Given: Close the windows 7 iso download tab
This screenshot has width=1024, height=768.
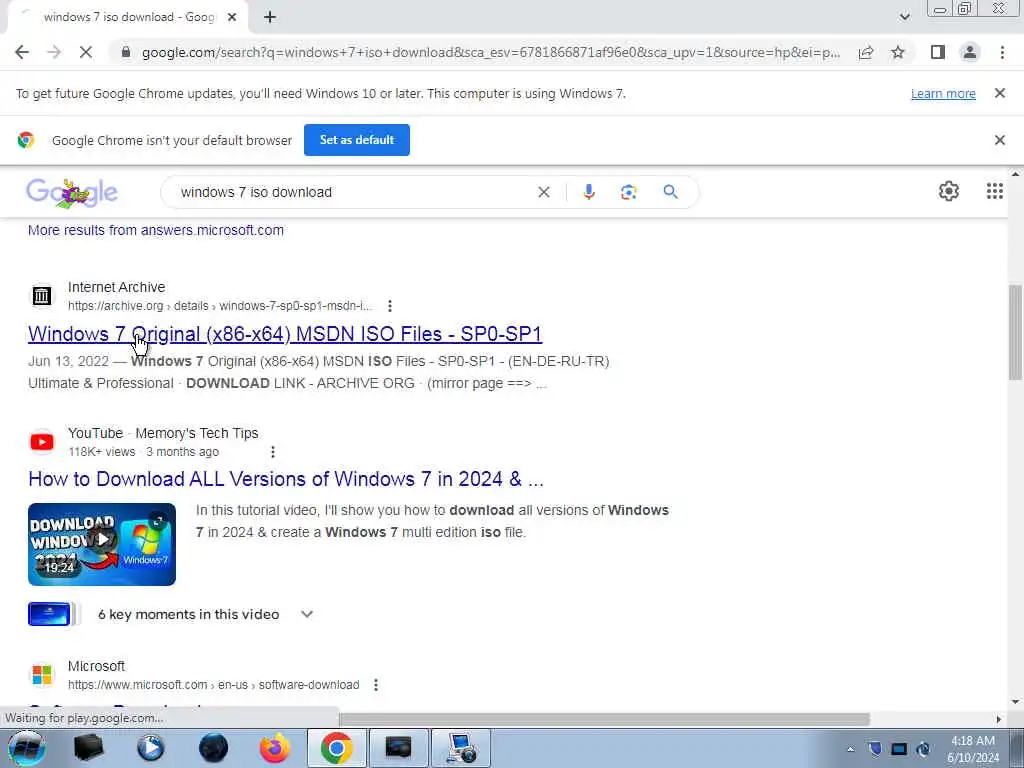Looking at the screenshot, I should tap(232, 18).
